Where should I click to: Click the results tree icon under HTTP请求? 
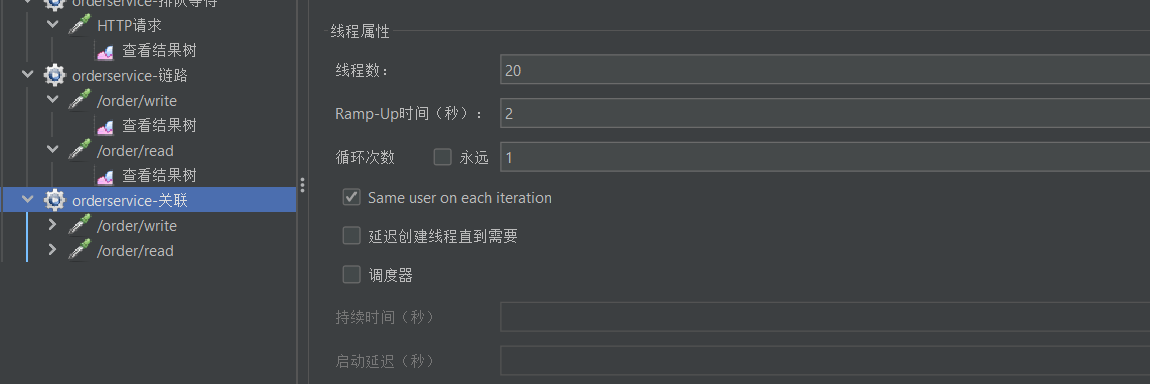[105, 51]
